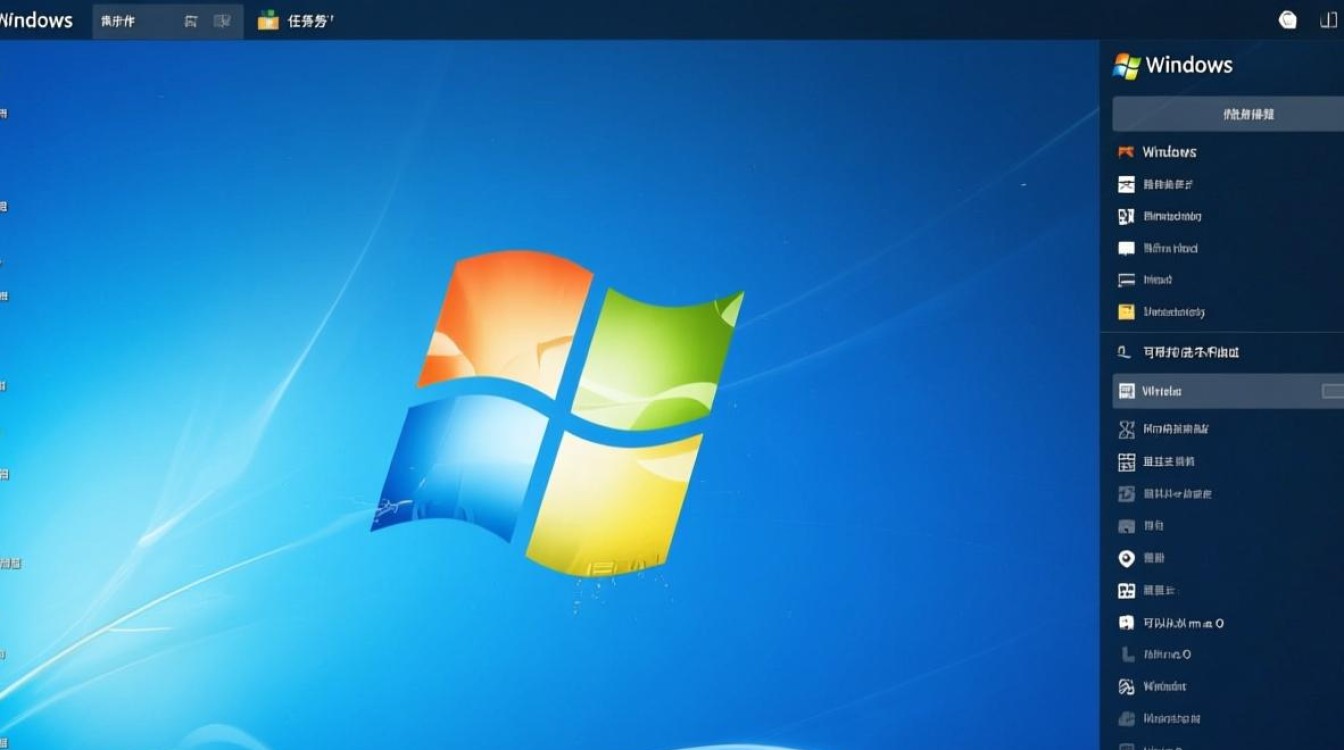Toggle the switch on the highlighted panel row
Viewport: 1344px width, 750px height.
pos(1332,391)
